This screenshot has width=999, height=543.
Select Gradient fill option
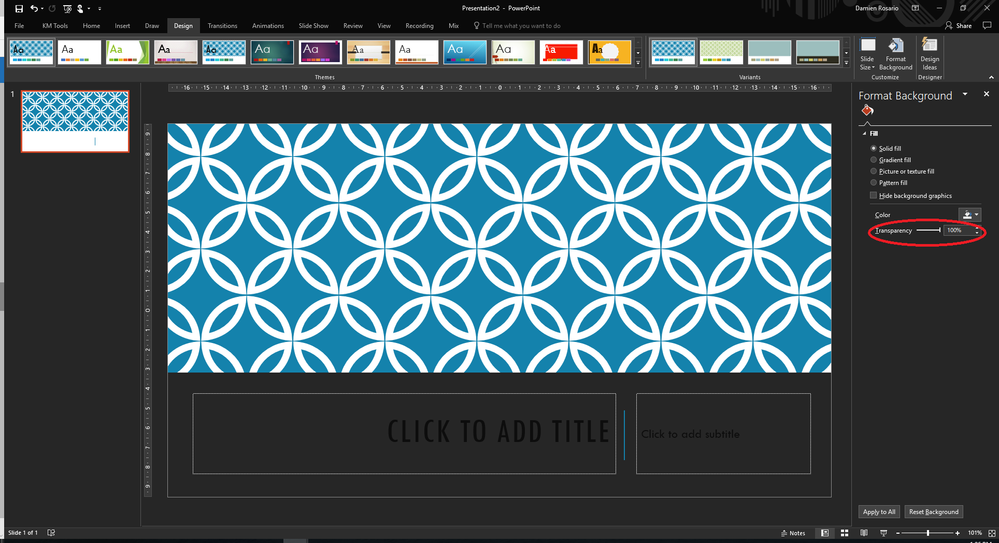pos(891,160)
